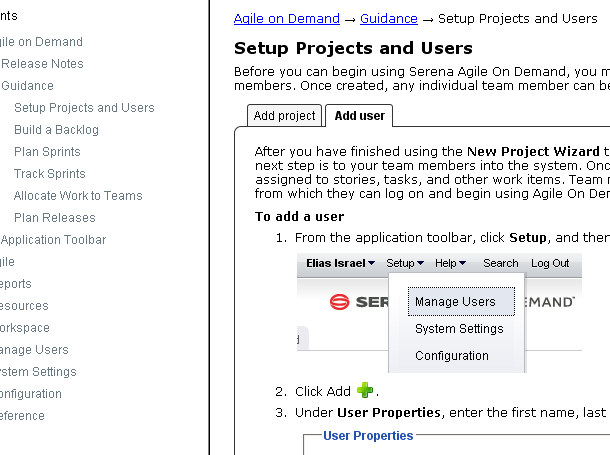This screenshot has height=455, width=610.
Task: Open the Elias Israel dropdown
Action: [x=340, y=263]
